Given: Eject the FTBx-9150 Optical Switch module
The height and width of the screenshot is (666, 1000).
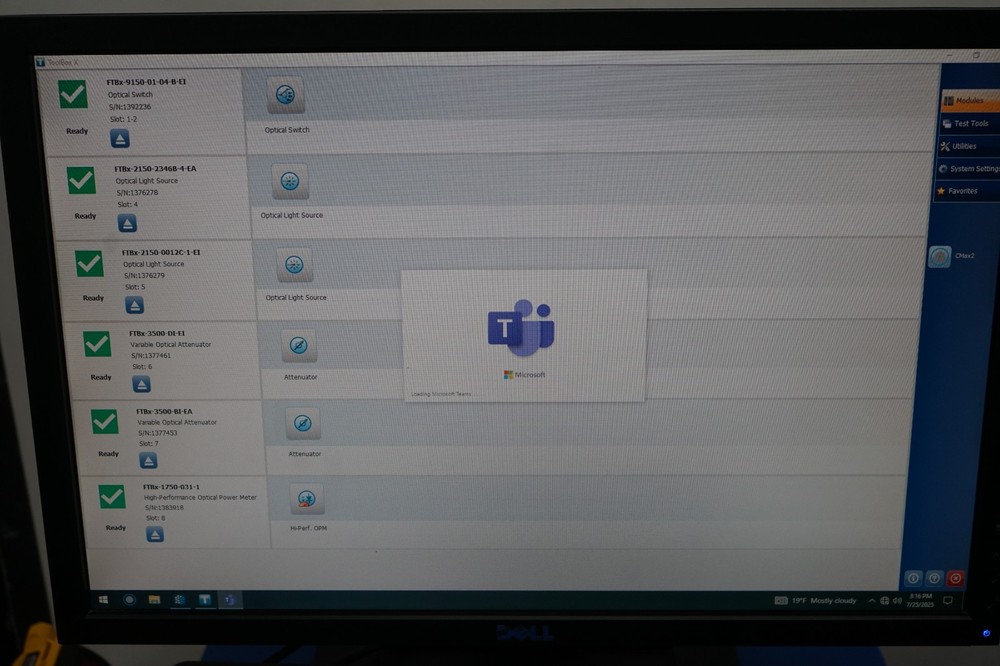Looking at the screenshot, I should [x=120, y=138].
